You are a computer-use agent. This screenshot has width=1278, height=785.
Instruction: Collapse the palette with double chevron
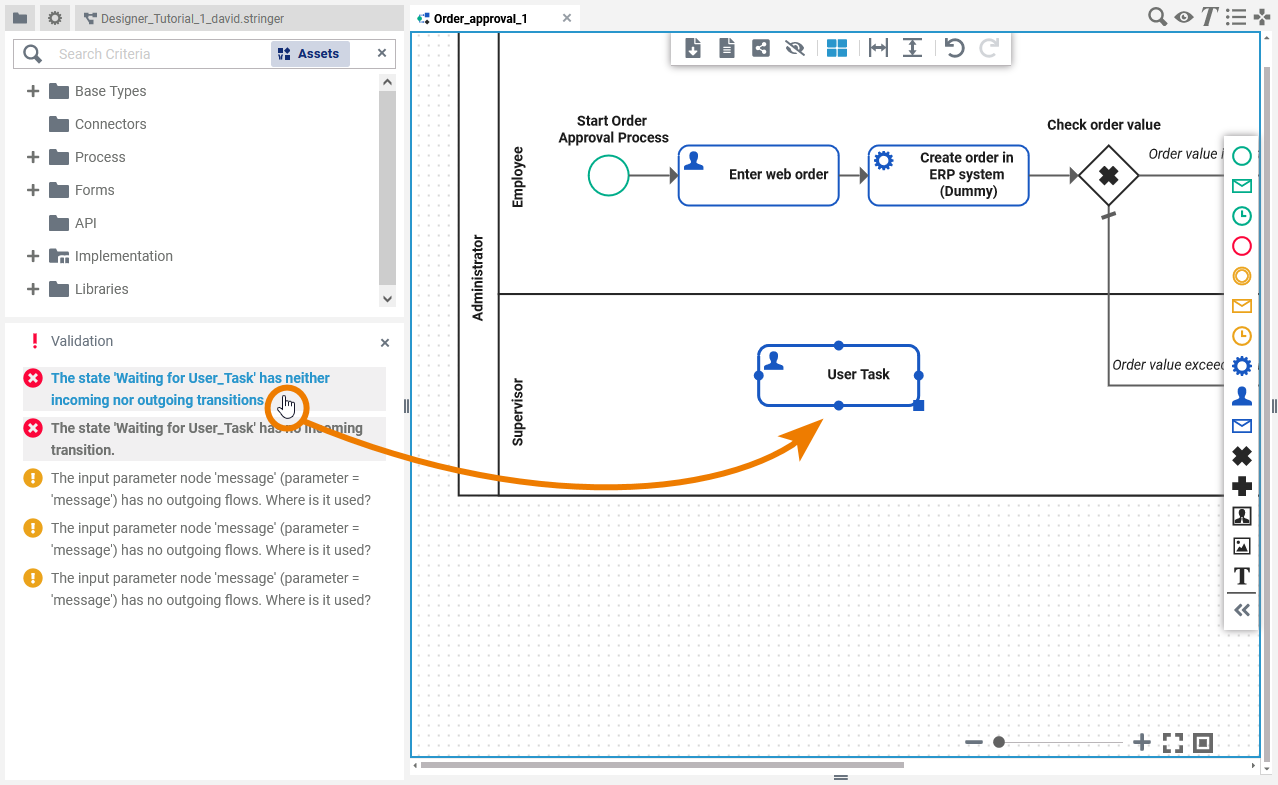tap(1241, 610)
